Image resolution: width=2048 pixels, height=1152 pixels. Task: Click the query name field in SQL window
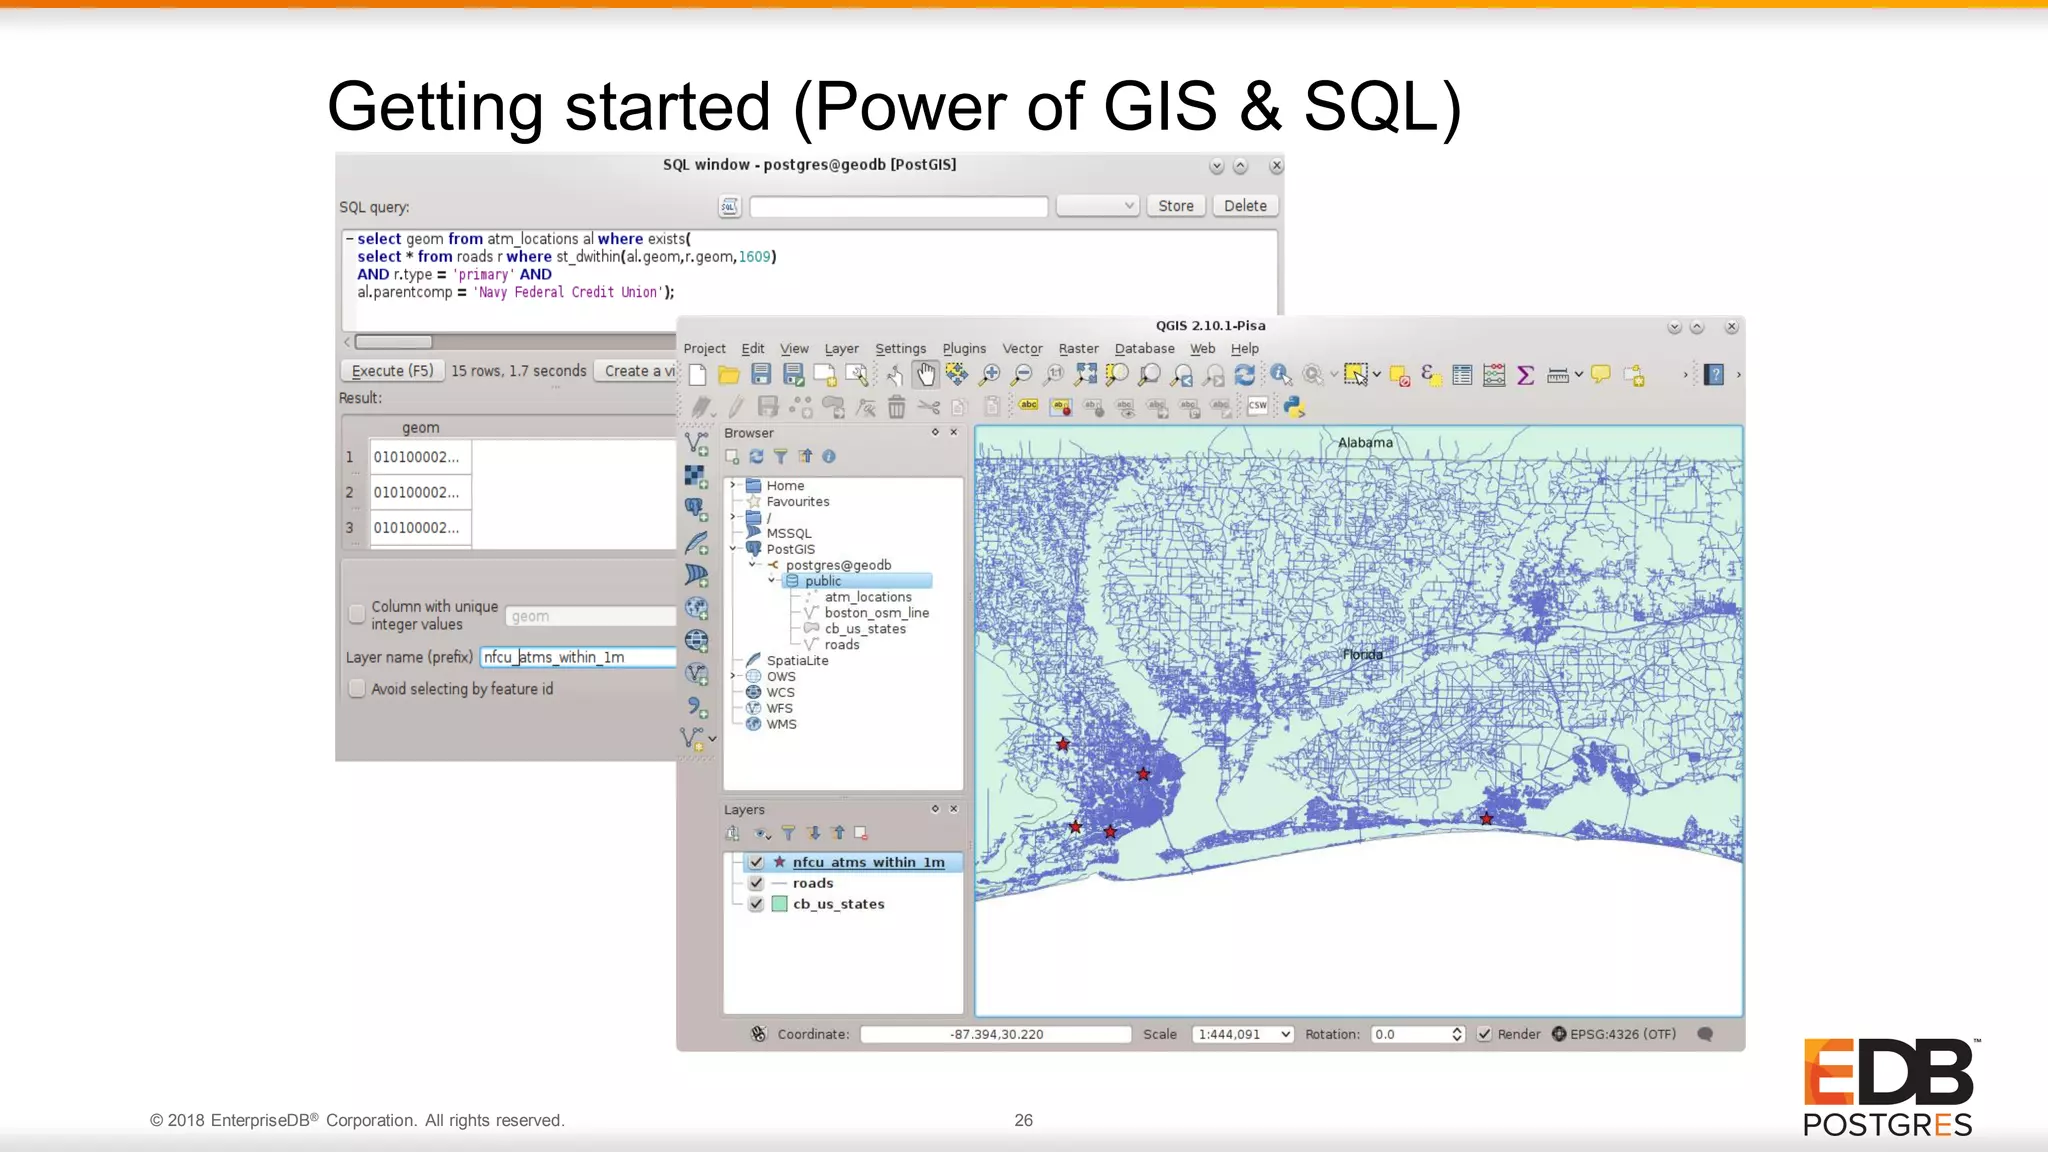click(x=898, y=206)
